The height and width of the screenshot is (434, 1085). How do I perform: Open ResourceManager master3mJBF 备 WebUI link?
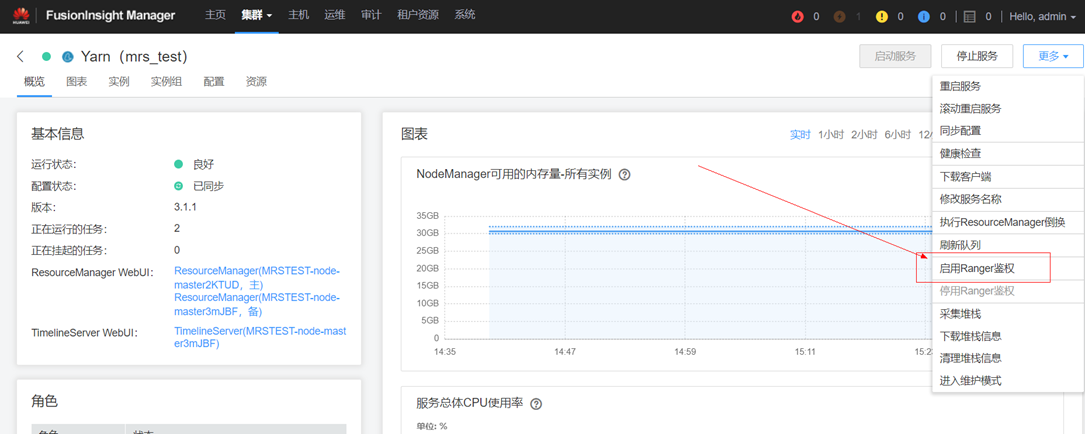pyautogui.click(x=257, y=305)
